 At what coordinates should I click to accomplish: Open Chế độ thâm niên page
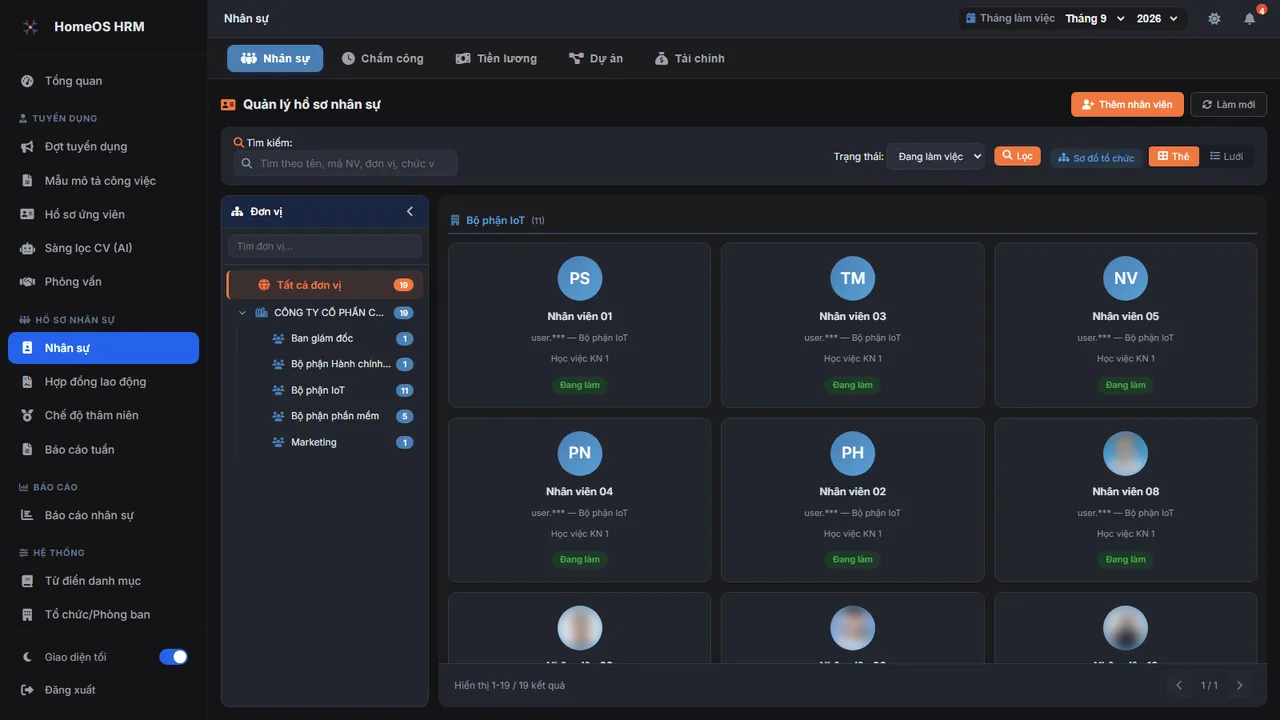point(103,415)
